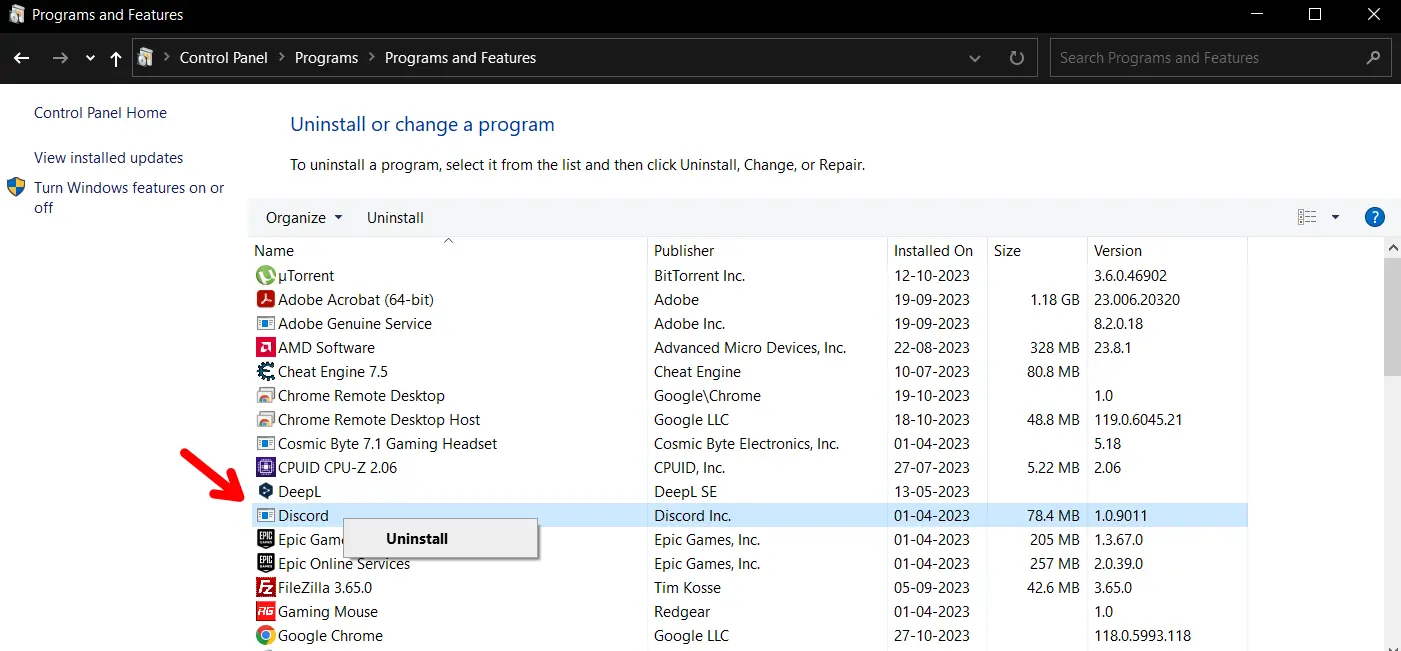Click the Programs breadcrumb
This screenshot has width=1401, height=651.
(x=326, y=58)
